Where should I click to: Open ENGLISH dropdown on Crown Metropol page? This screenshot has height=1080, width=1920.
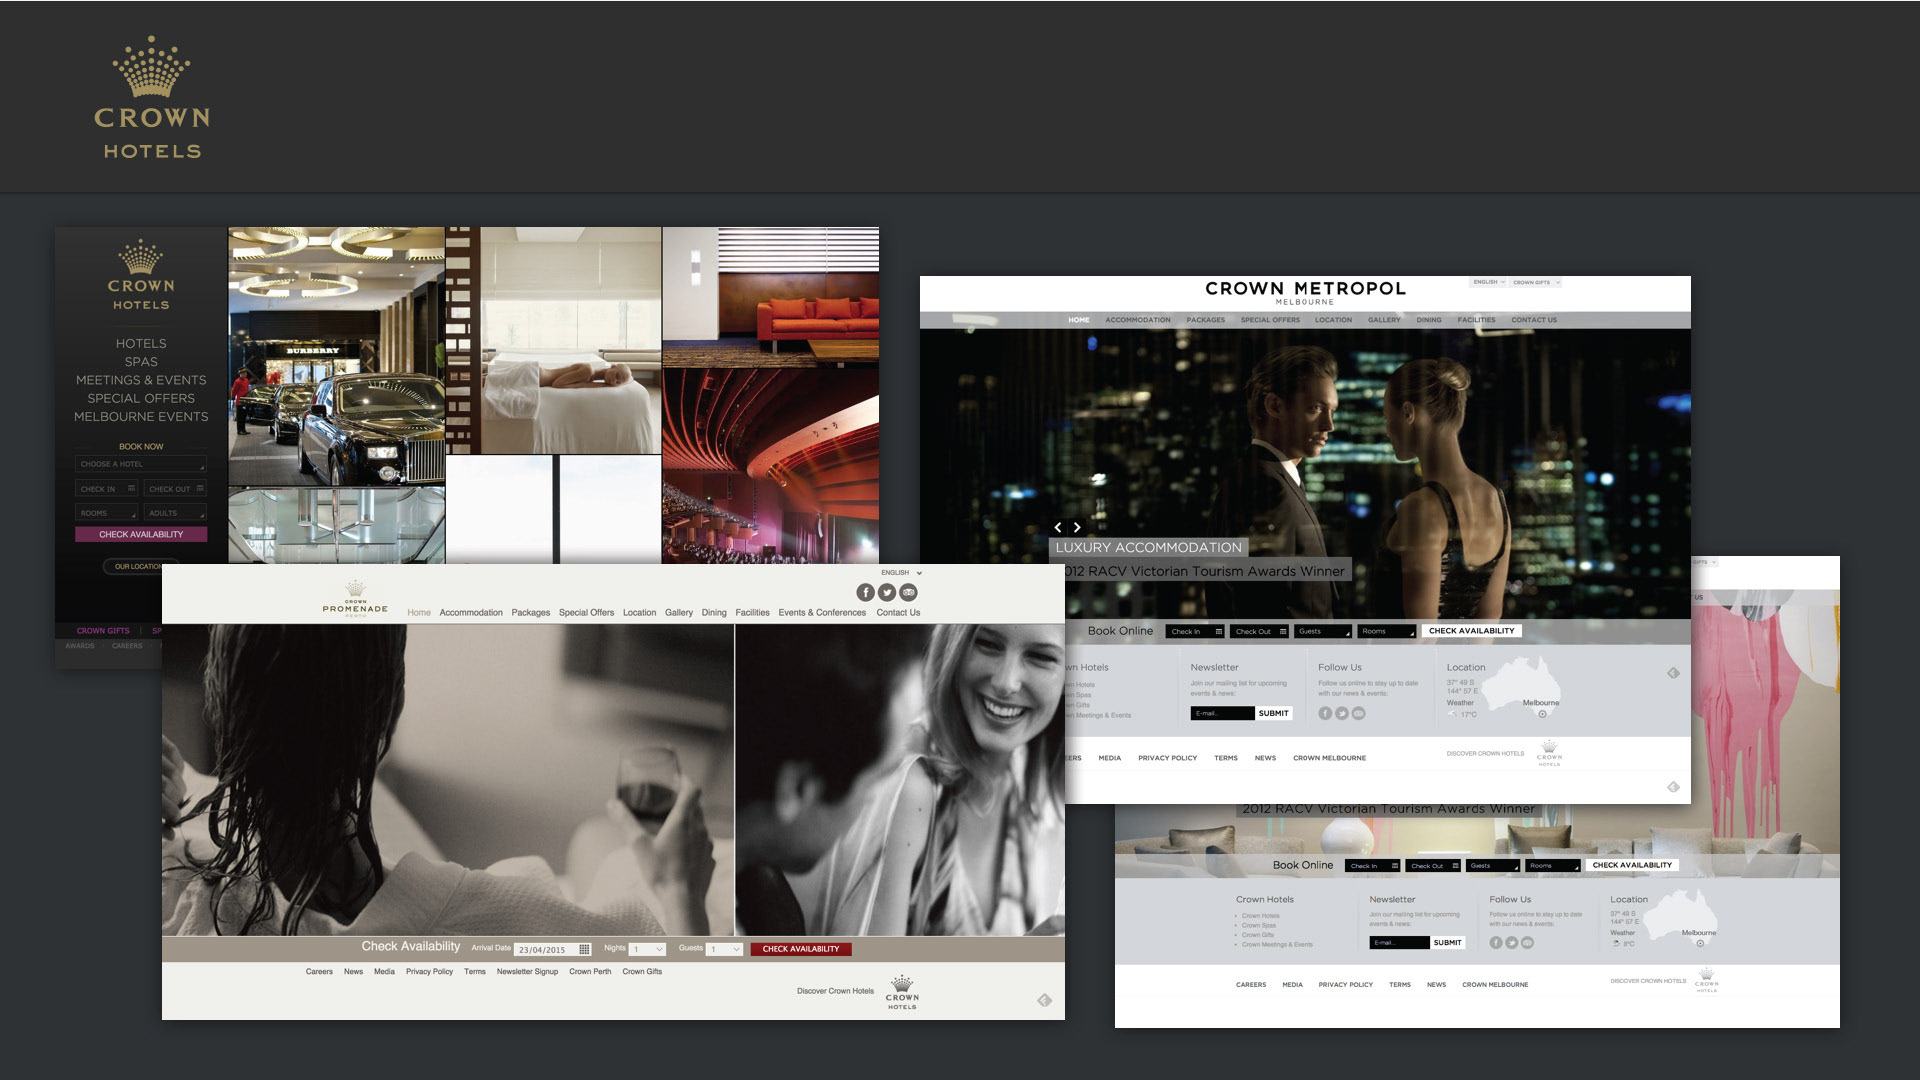point(1488,282)
